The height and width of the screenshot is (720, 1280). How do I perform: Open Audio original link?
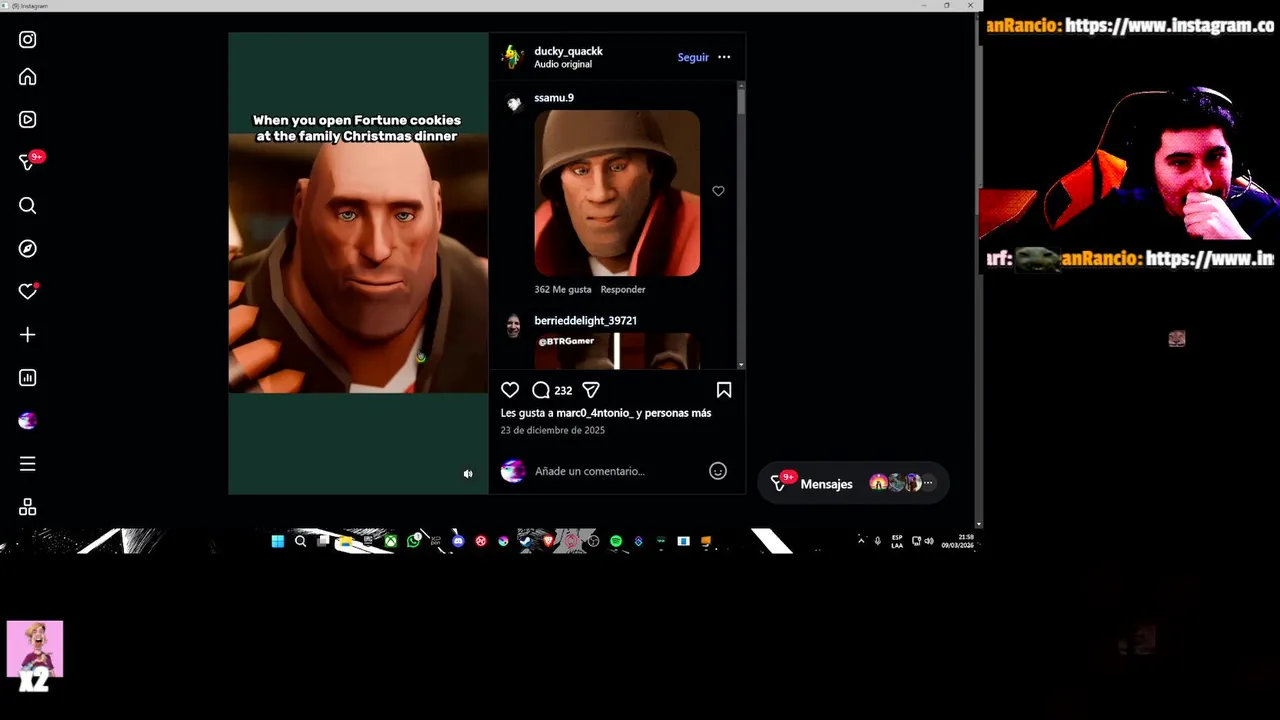(x=563, y=64)
